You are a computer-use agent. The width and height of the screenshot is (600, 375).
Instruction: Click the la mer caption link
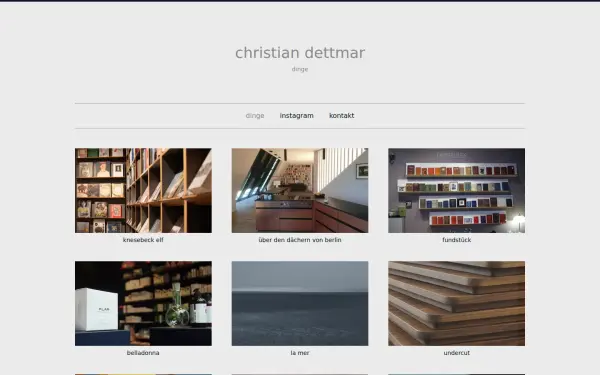tap(300, 353)
